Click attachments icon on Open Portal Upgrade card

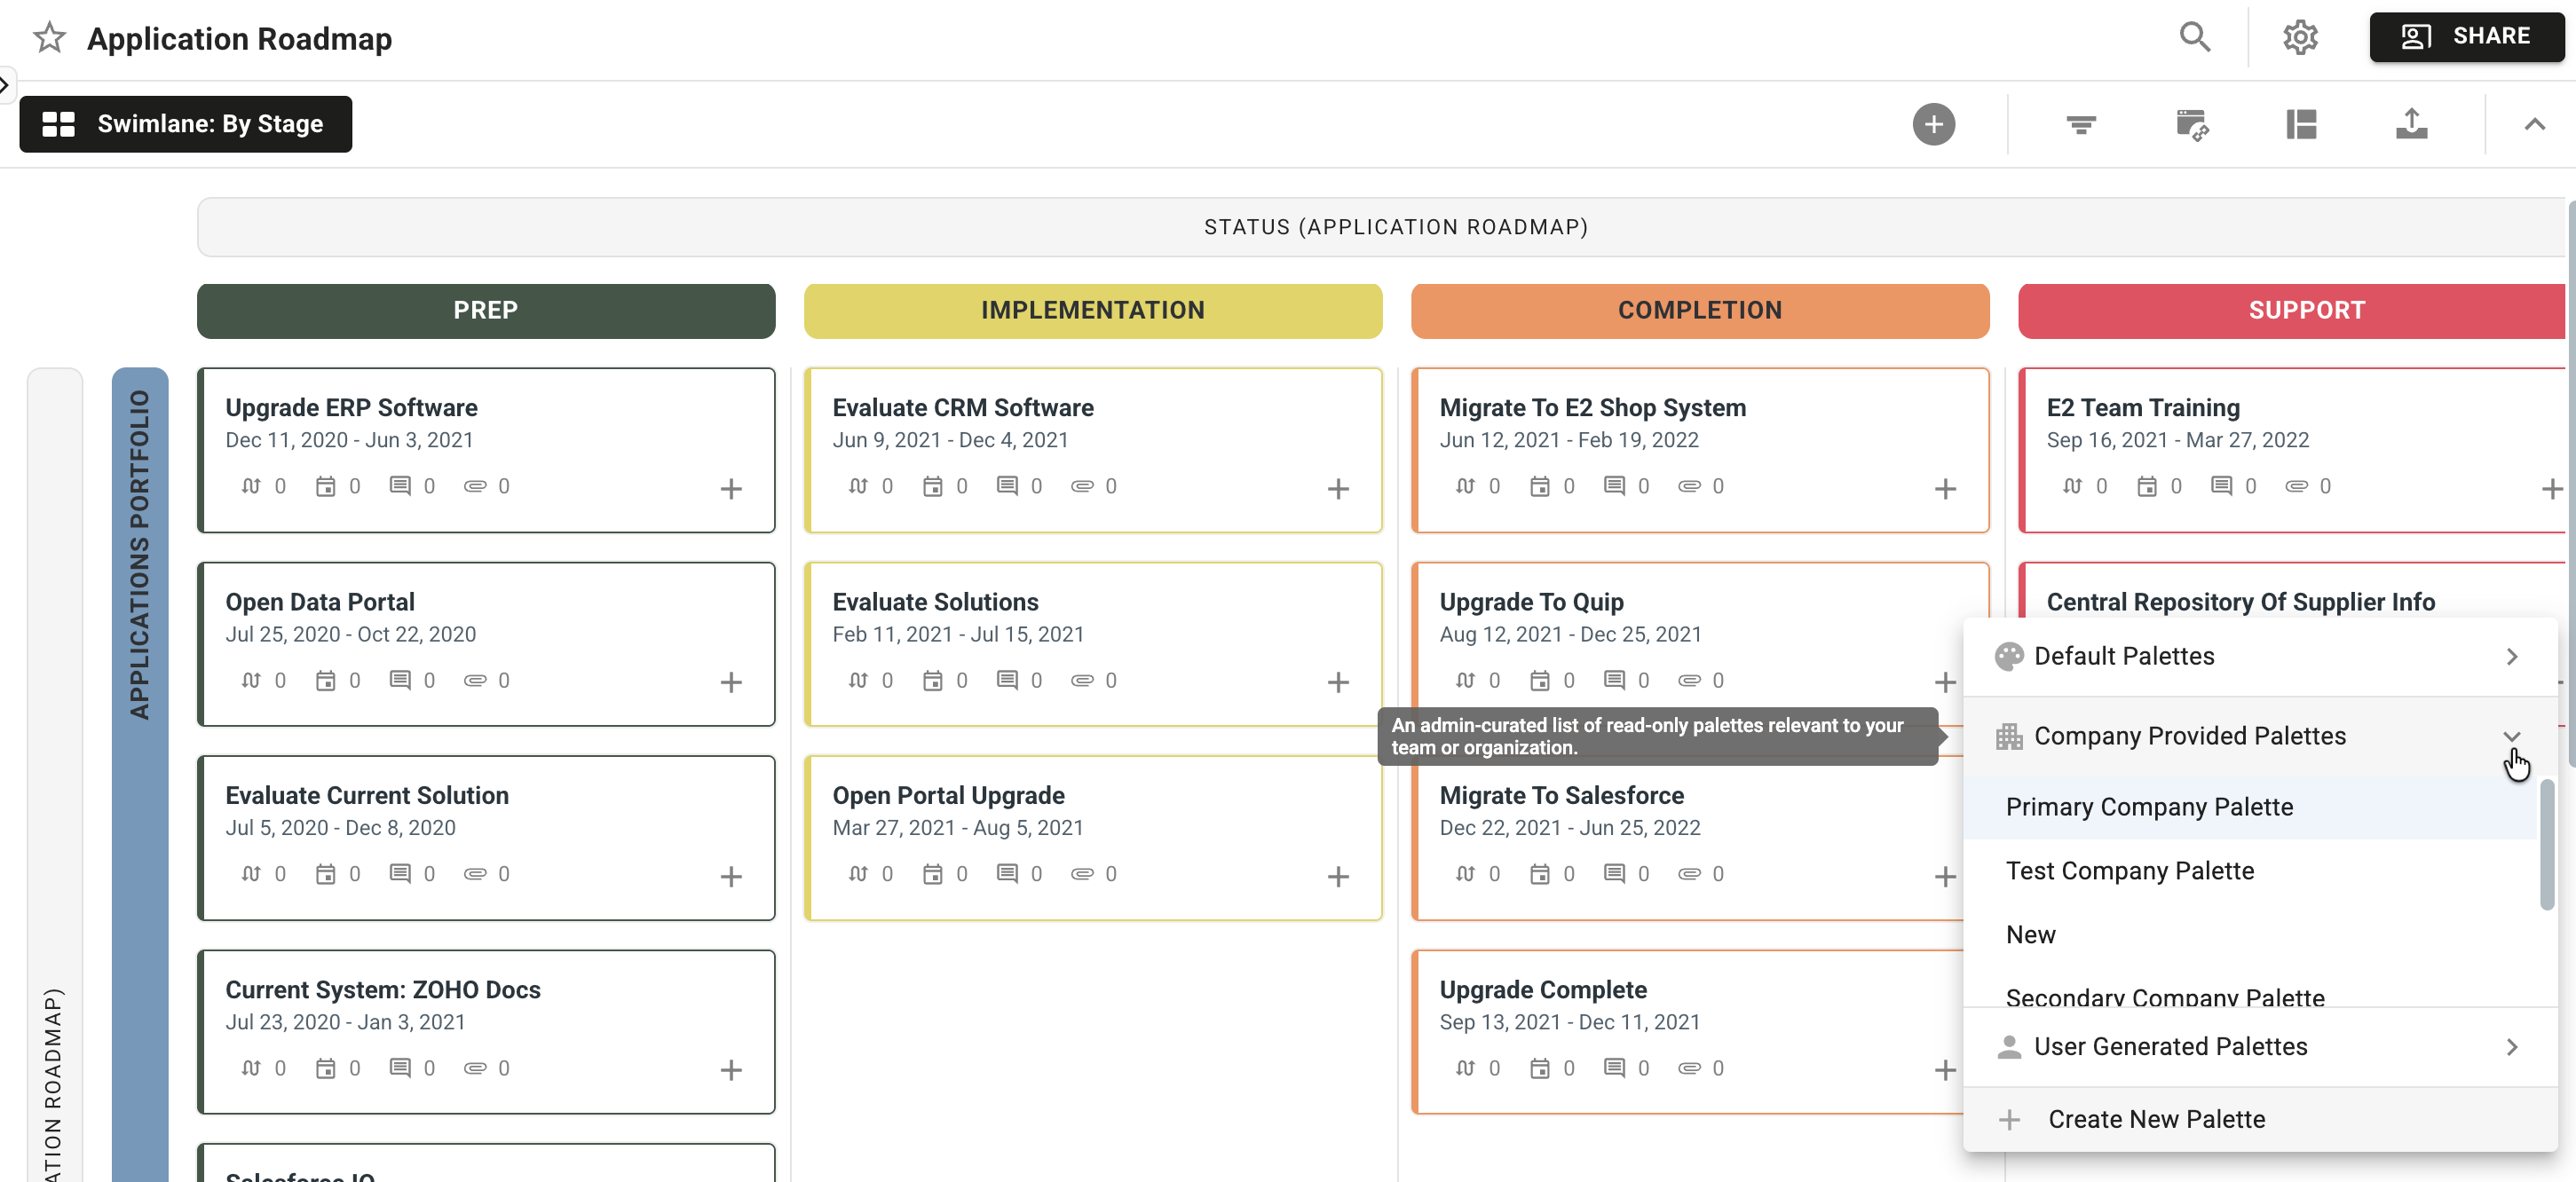pyautogui.click(x=1082, y=874)
